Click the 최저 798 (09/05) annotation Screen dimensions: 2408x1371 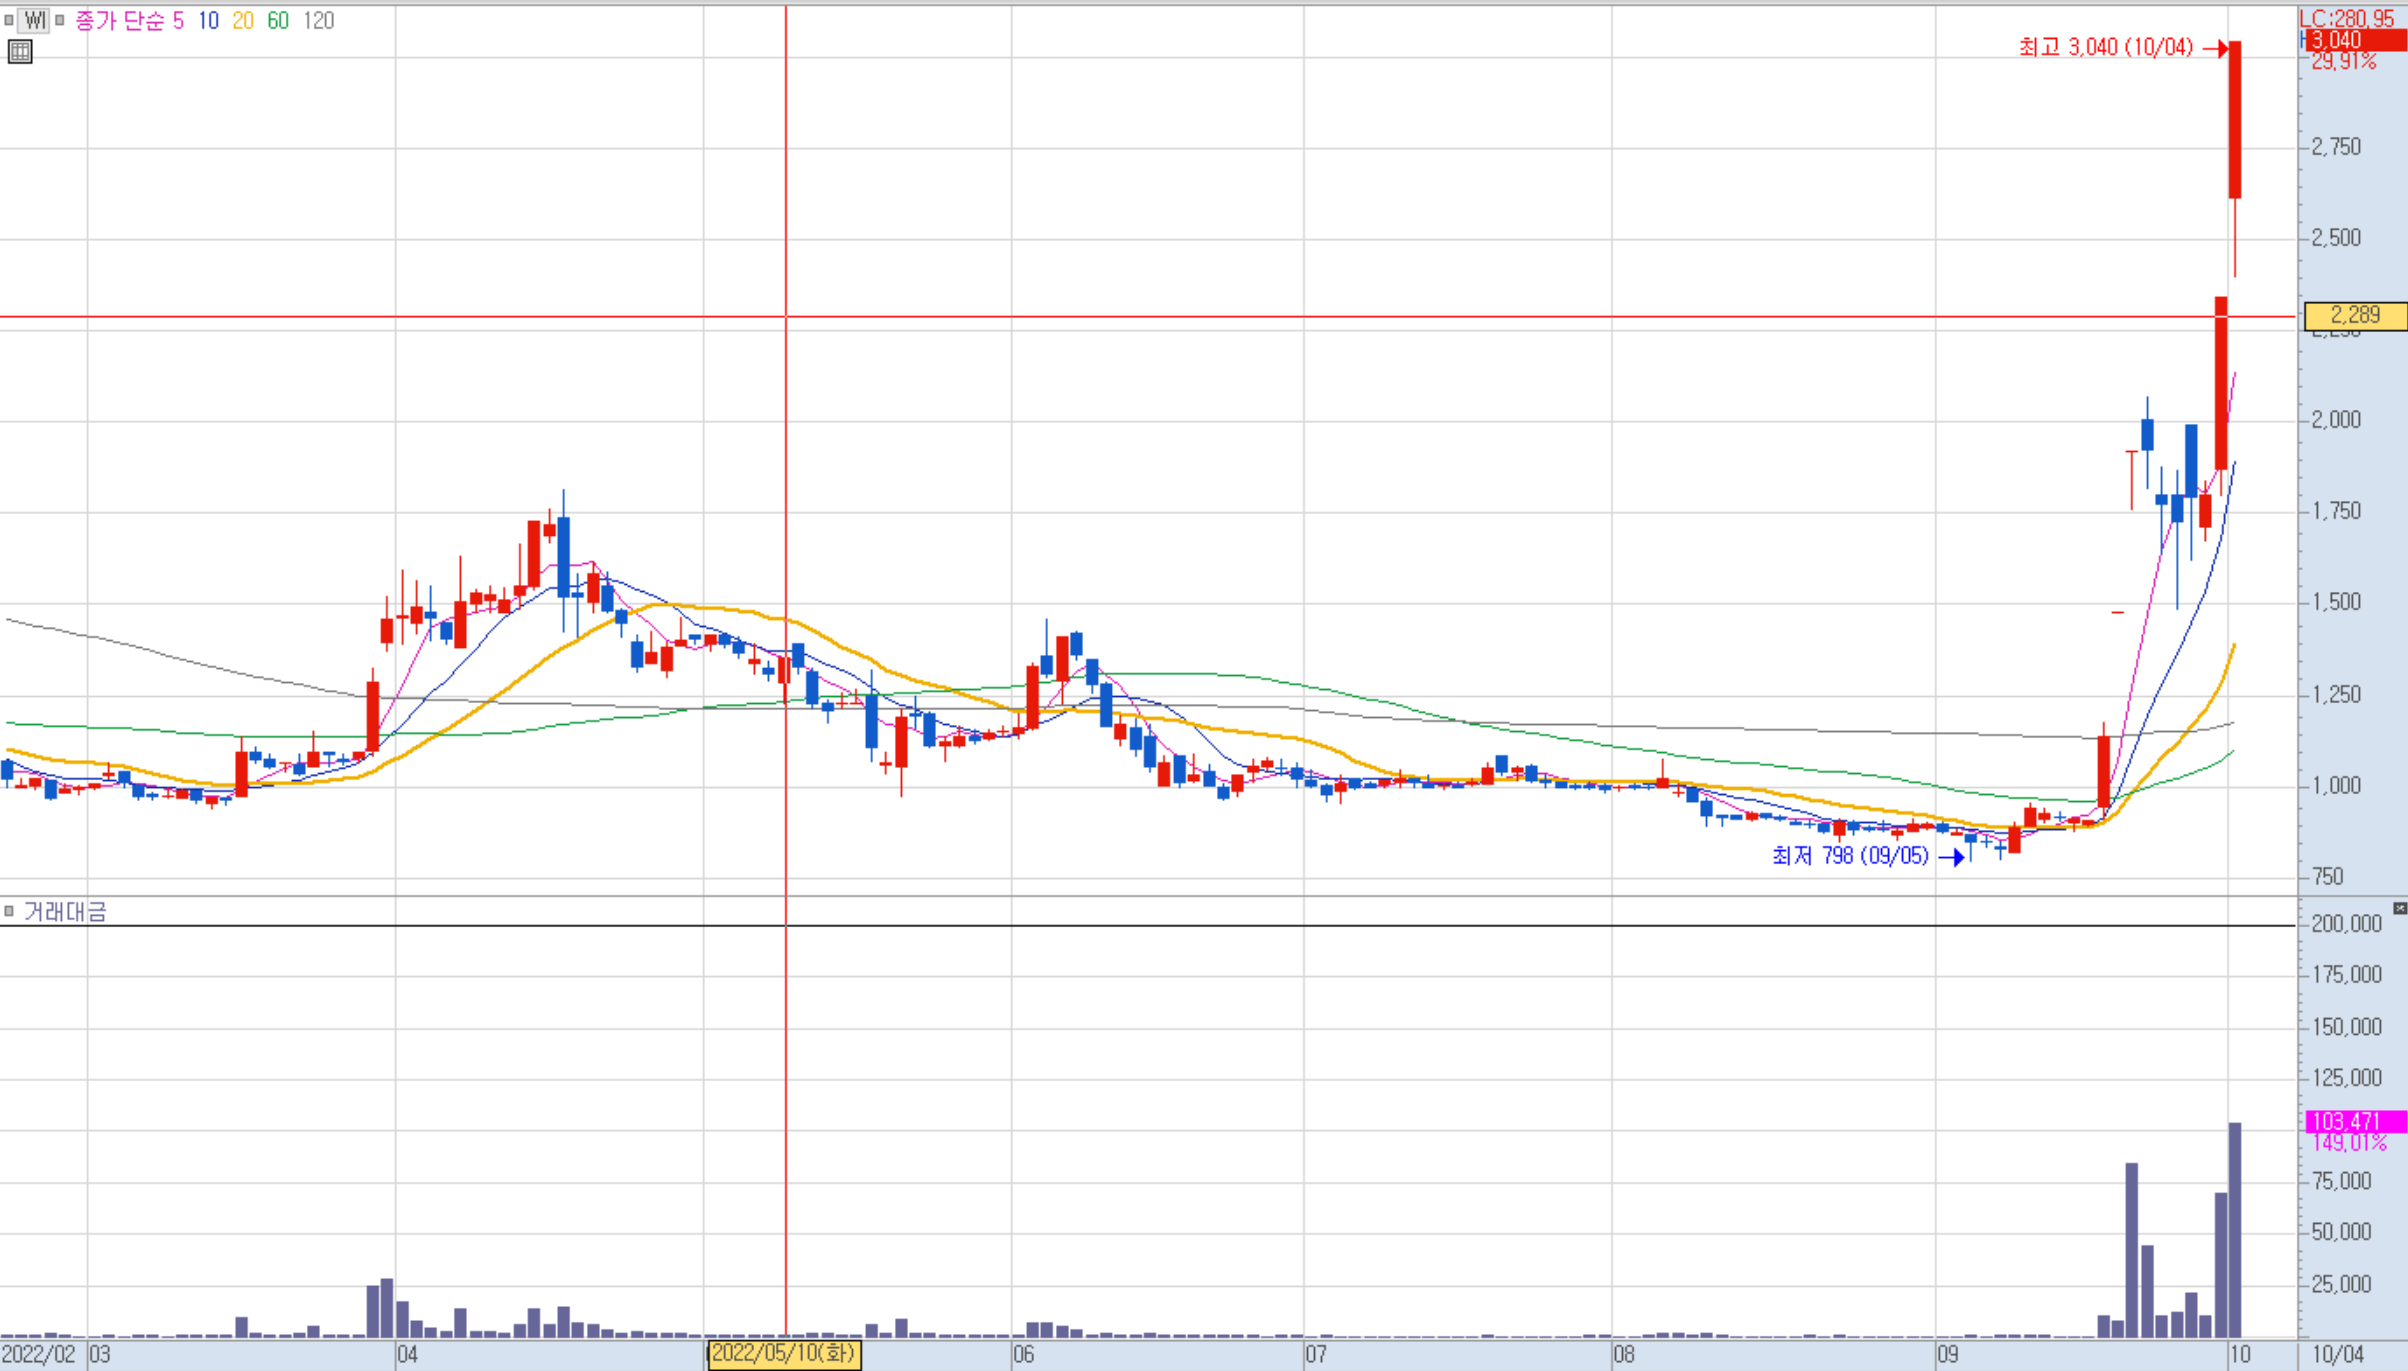(1850, 856)
